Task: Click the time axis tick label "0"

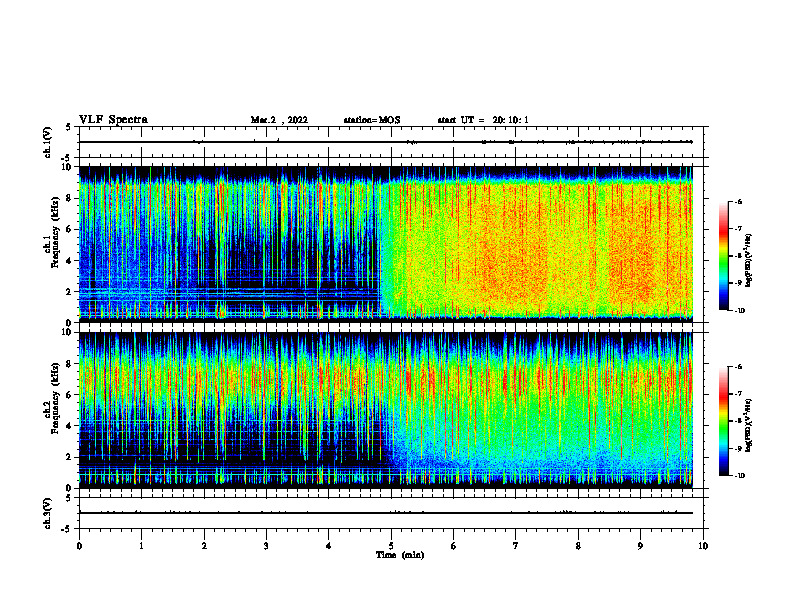Action: [79, 546]
